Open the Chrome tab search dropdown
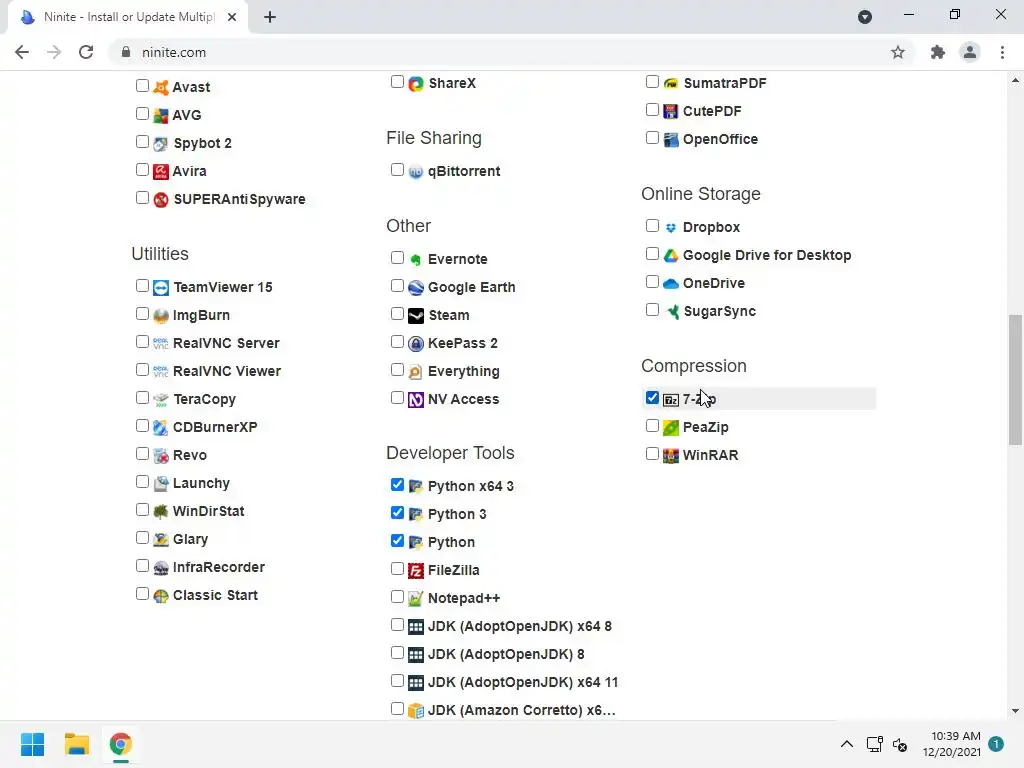Image resolution: width=1024 pixels, height=768 pixels. coord(865,17)
